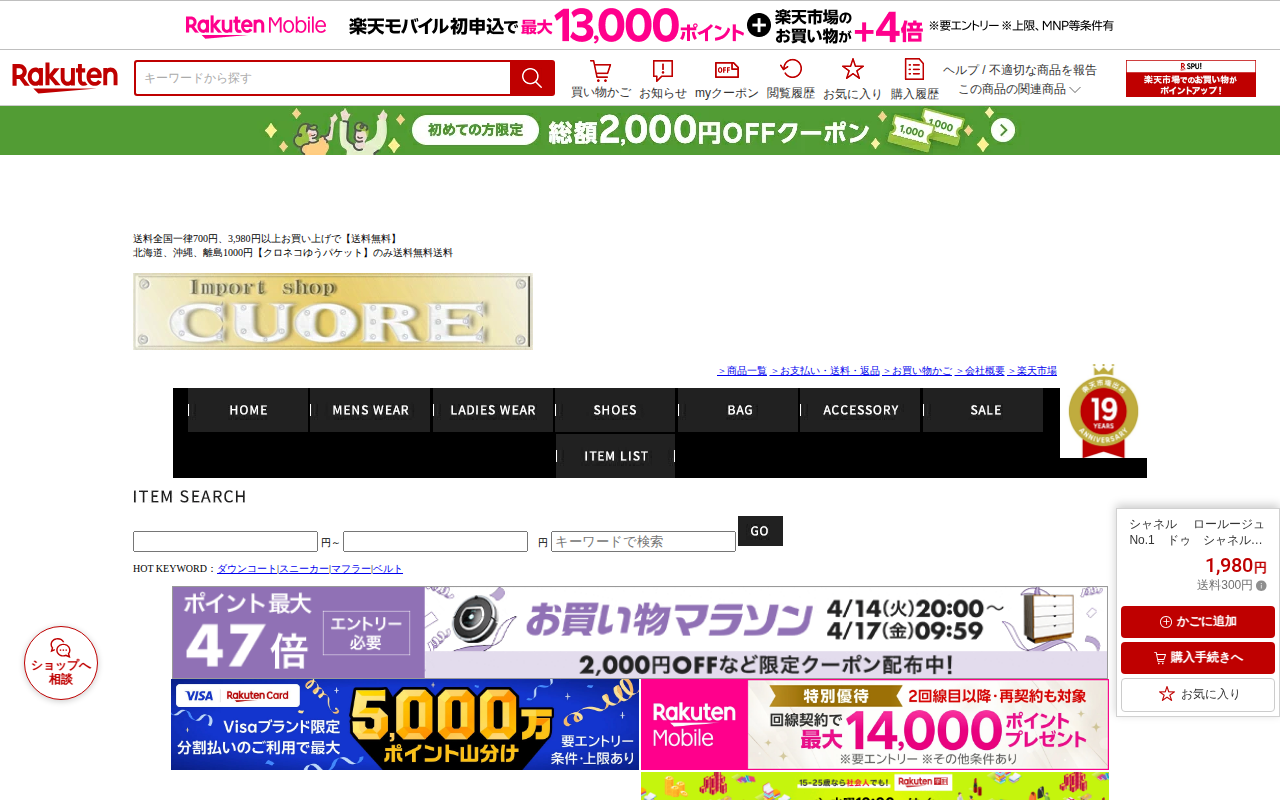Select the LADIES WEAR menu item
The image size is (1280, 800).
click(493, 410)
